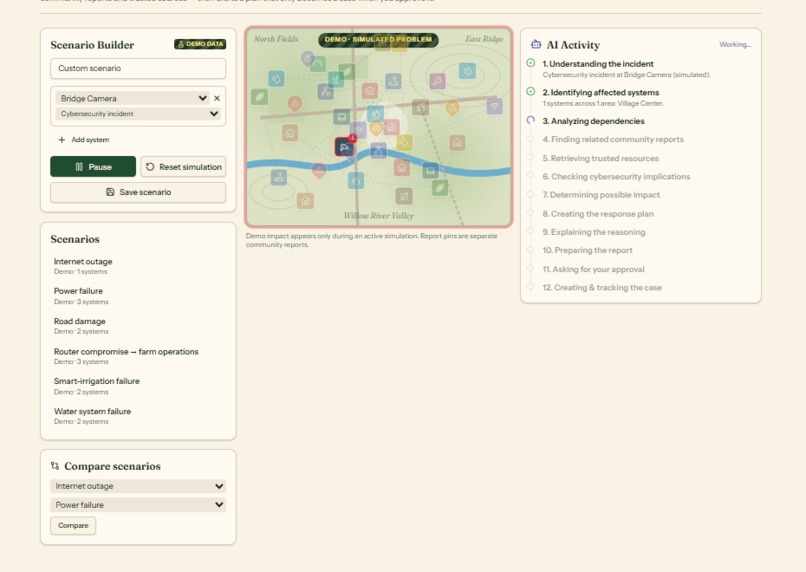Viewport: 806px width, 572px height.
Task: Click the Custom scenario name field
Action: tap(138, 68)
